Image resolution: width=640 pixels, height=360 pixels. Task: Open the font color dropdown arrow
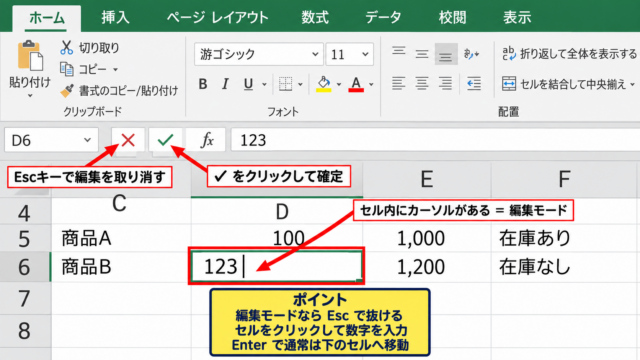[371, 84]
